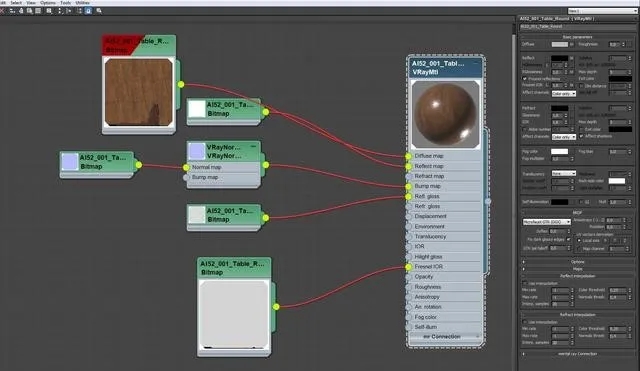Open the Reflect Affect channels dropdown
Viewport: 640px width, 371px height.
564,94
